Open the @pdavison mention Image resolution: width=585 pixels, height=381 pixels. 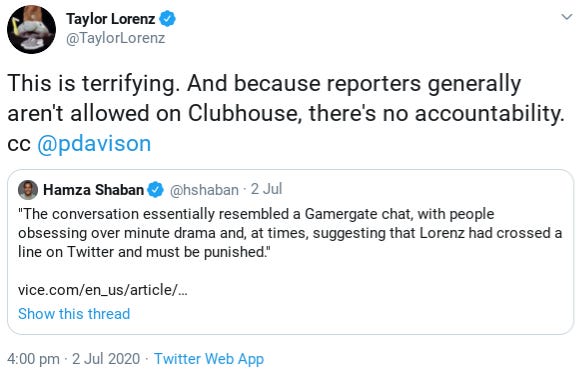pyautogui.click(x=94, y=144)
